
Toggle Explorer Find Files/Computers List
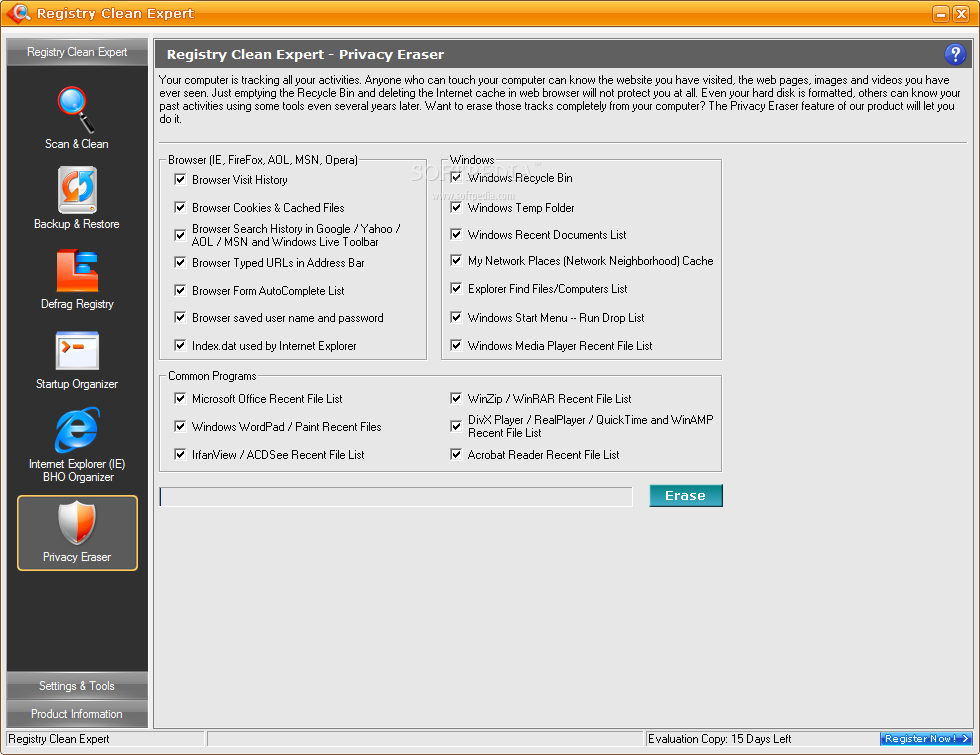(x=456, y=288)
